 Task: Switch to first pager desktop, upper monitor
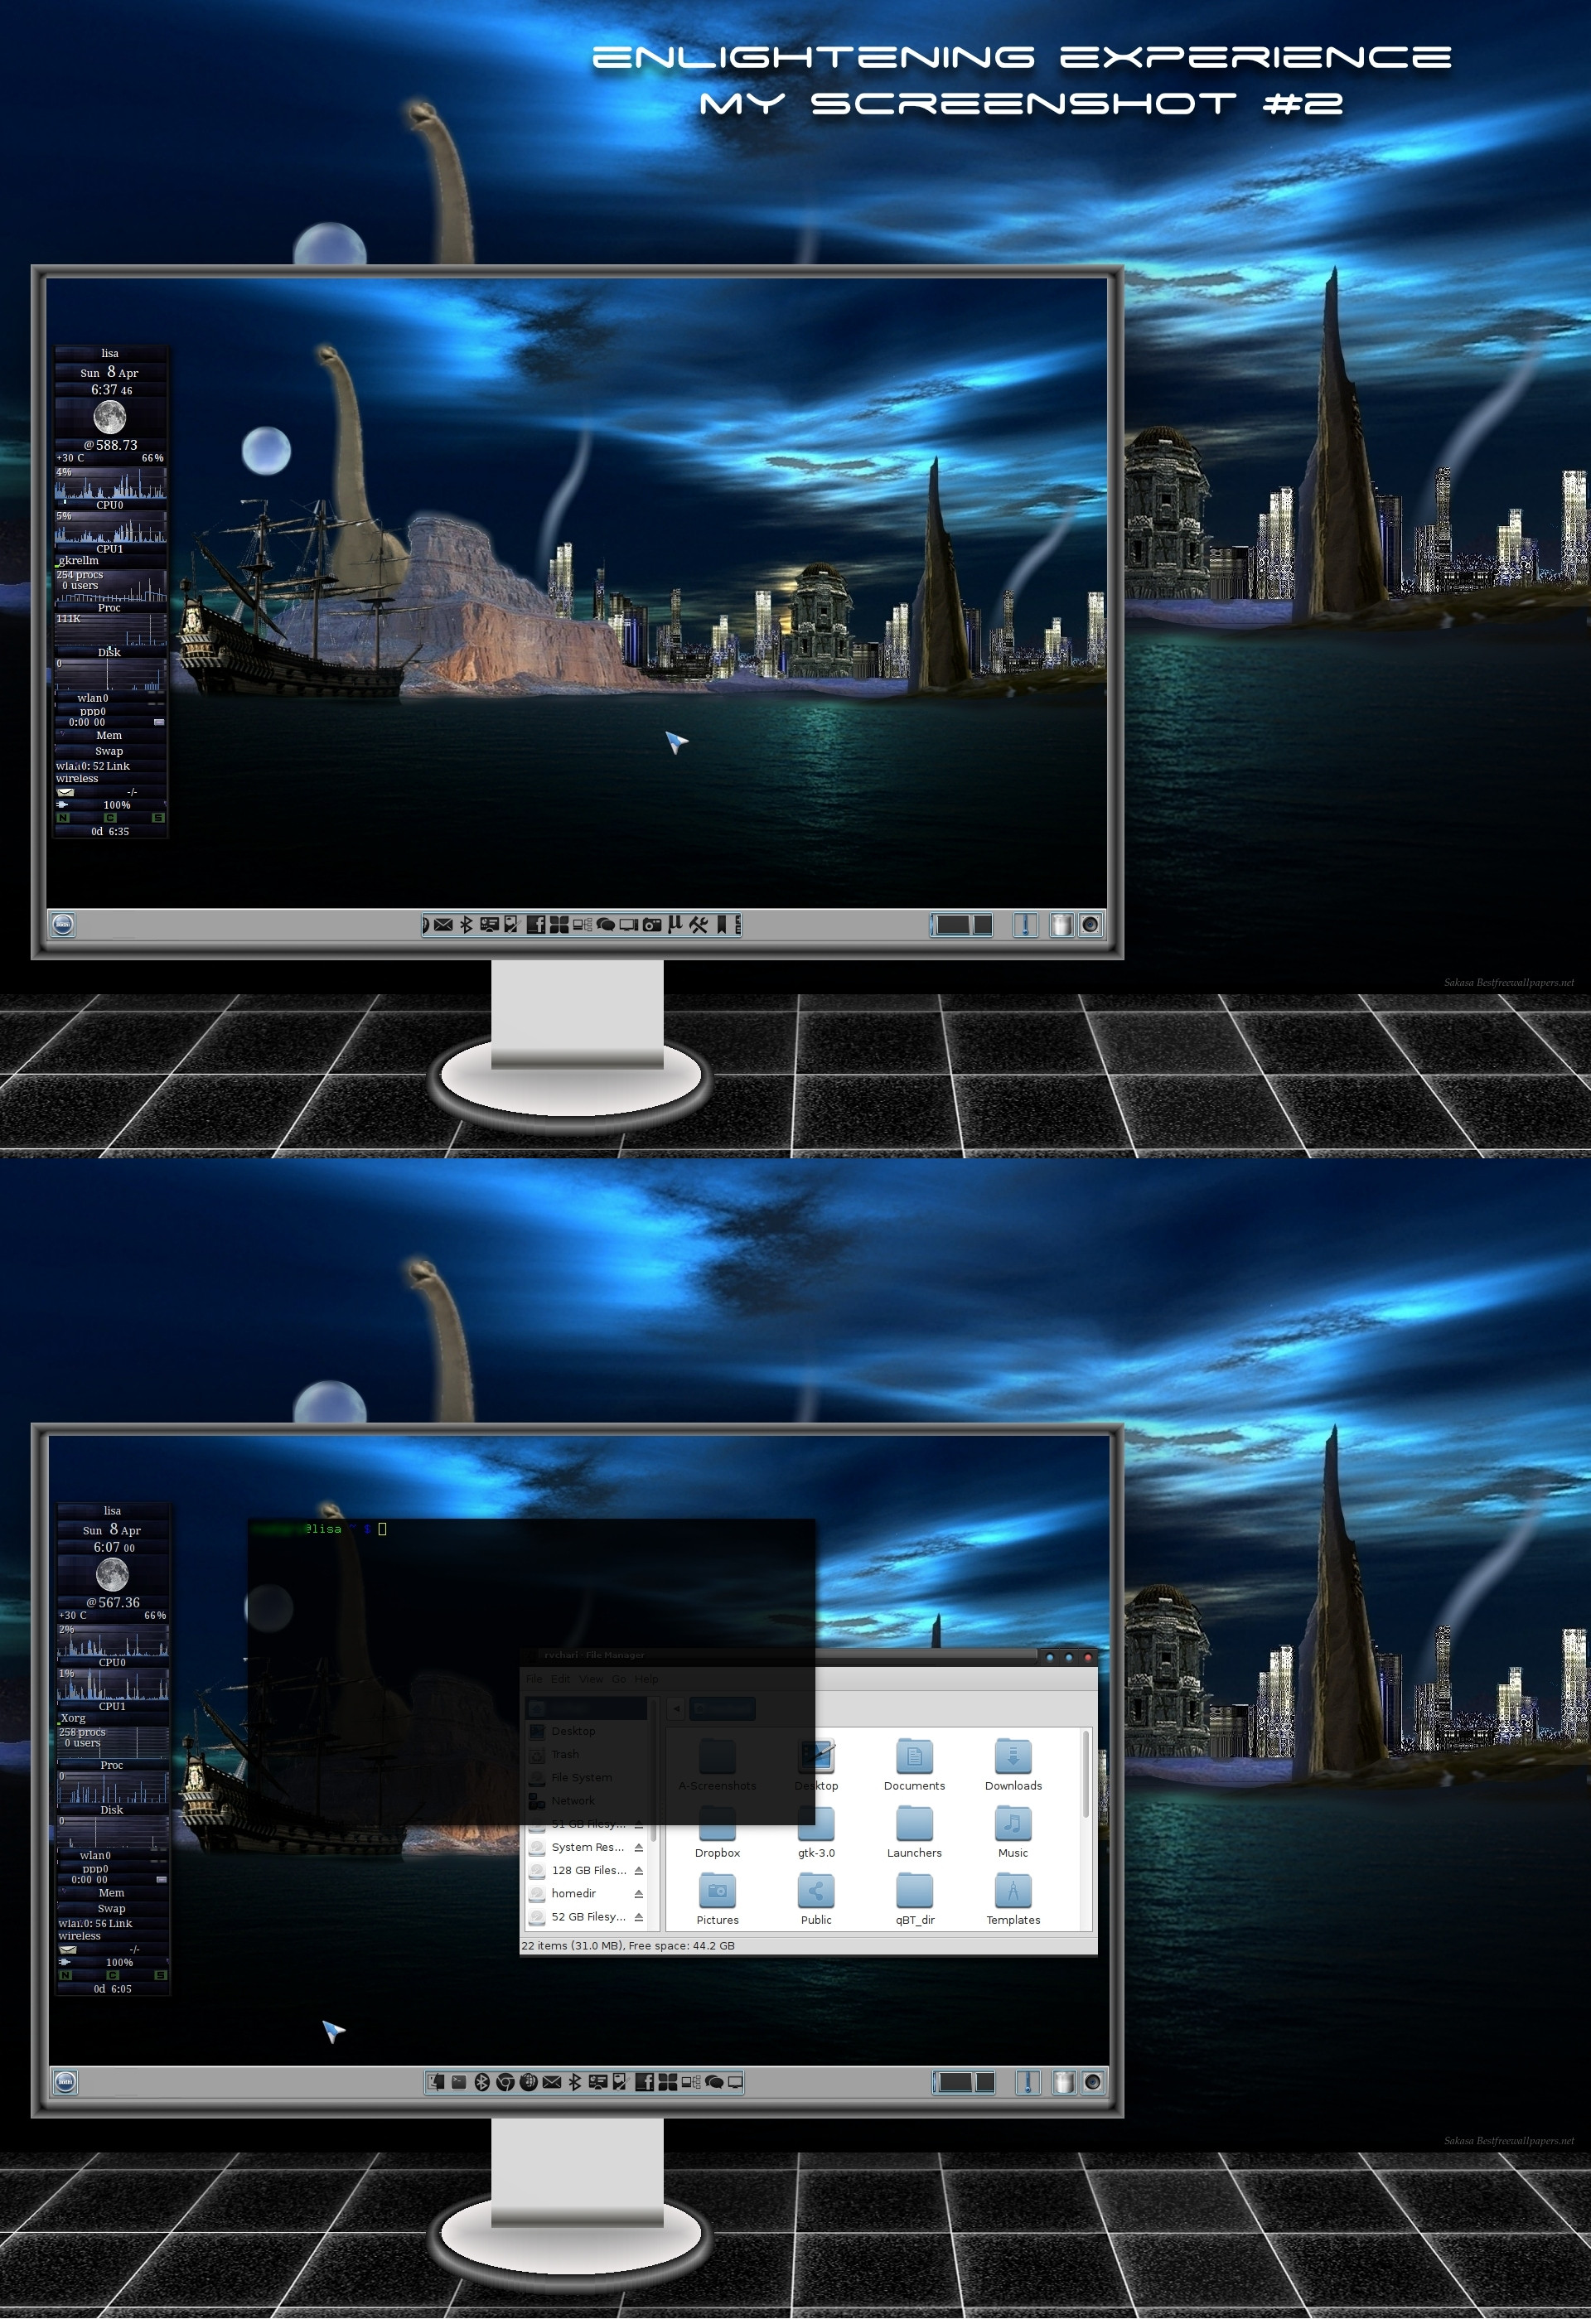point(951,925)
